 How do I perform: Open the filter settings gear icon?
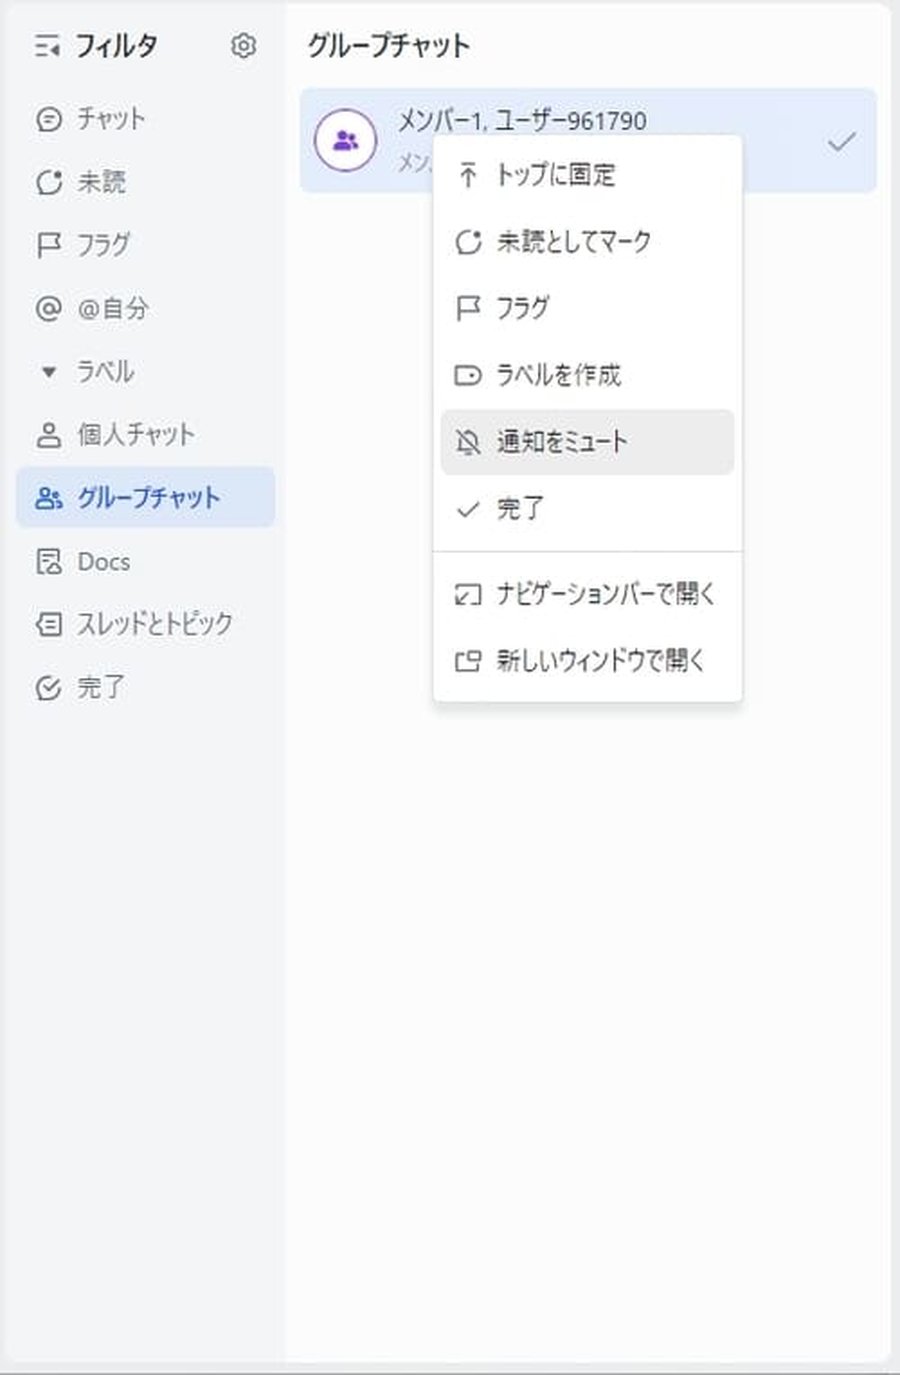click(x=241, y=46)
